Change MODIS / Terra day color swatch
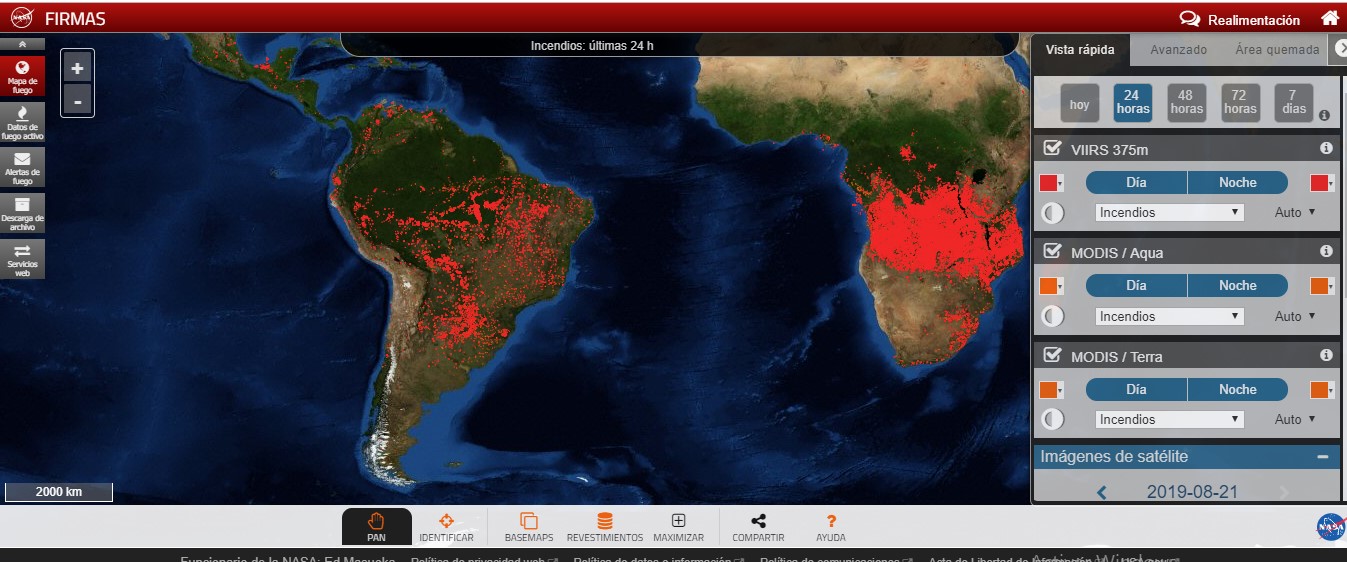The height and width of the screenshot is (562, 1347). pyautogui.click(x=1052, y=390)
